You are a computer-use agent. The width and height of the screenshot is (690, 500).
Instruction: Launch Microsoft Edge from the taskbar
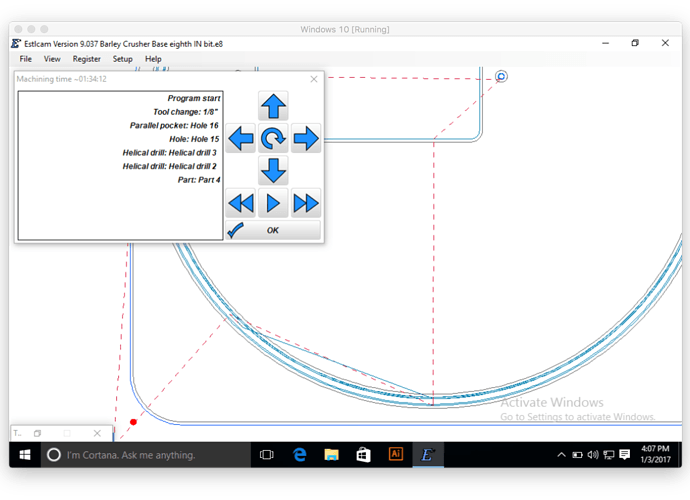click(300, 455)
